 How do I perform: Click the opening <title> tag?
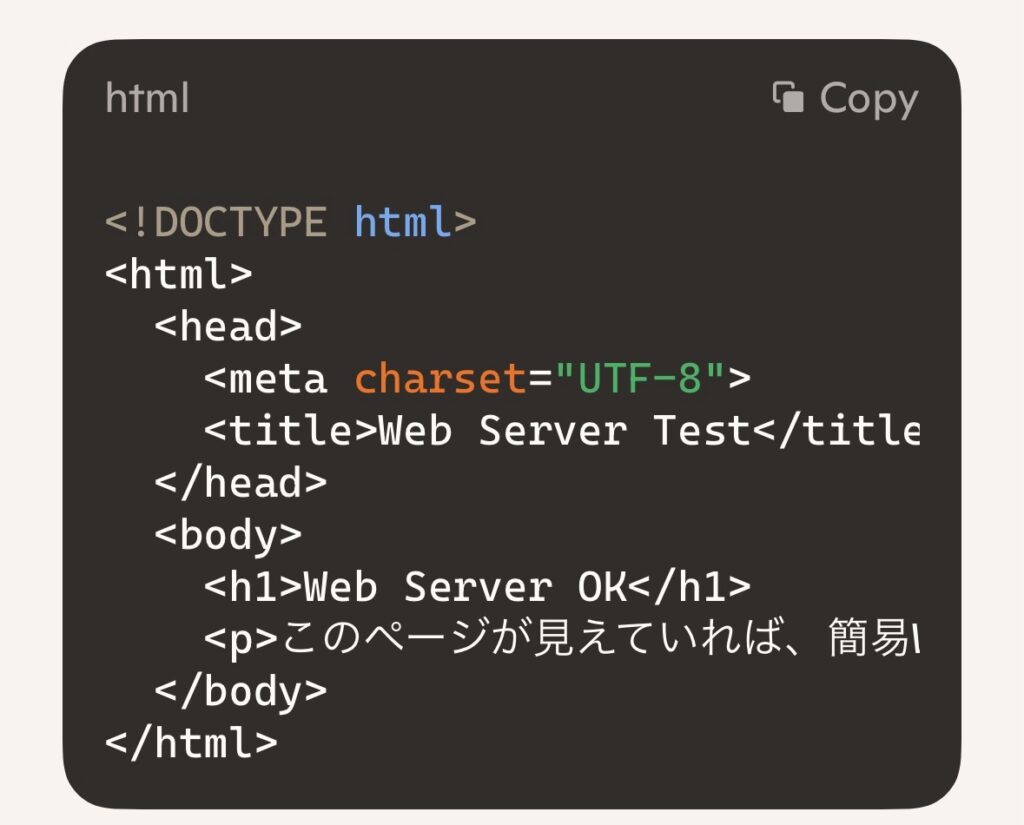tap(290, 431)
